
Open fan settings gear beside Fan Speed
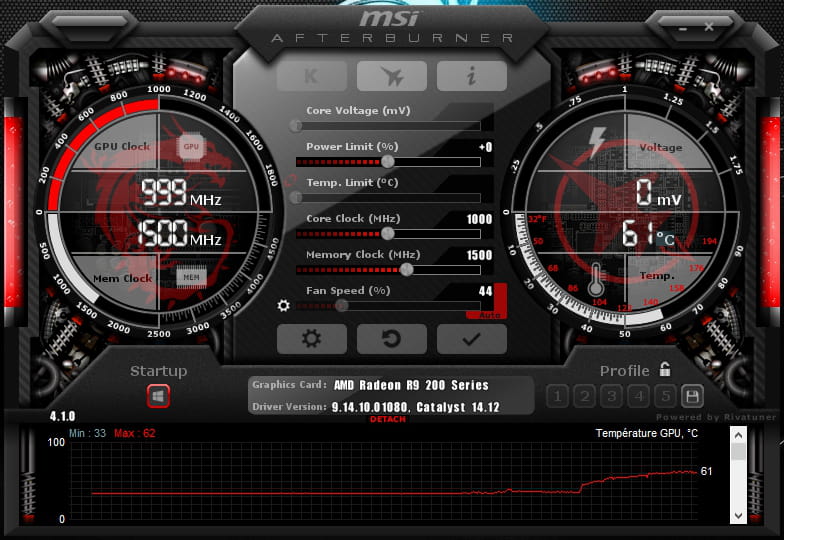tap(284, 305)
